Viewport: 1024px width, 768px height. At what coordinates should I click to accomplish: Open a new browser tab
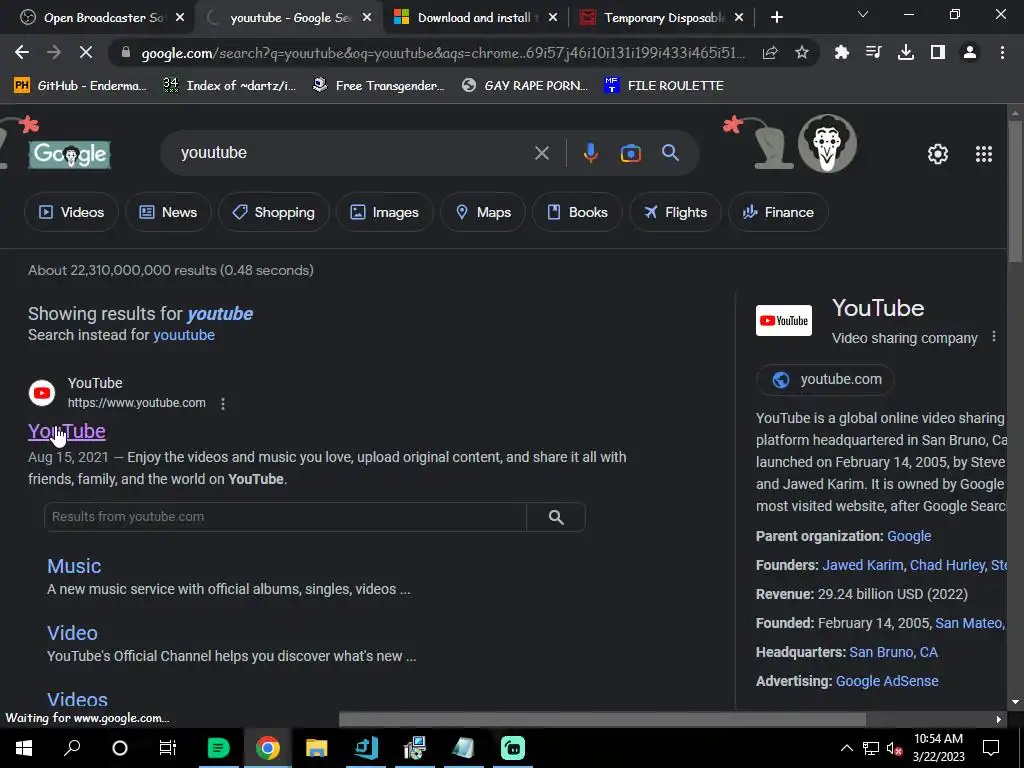[x=776, y=18]
